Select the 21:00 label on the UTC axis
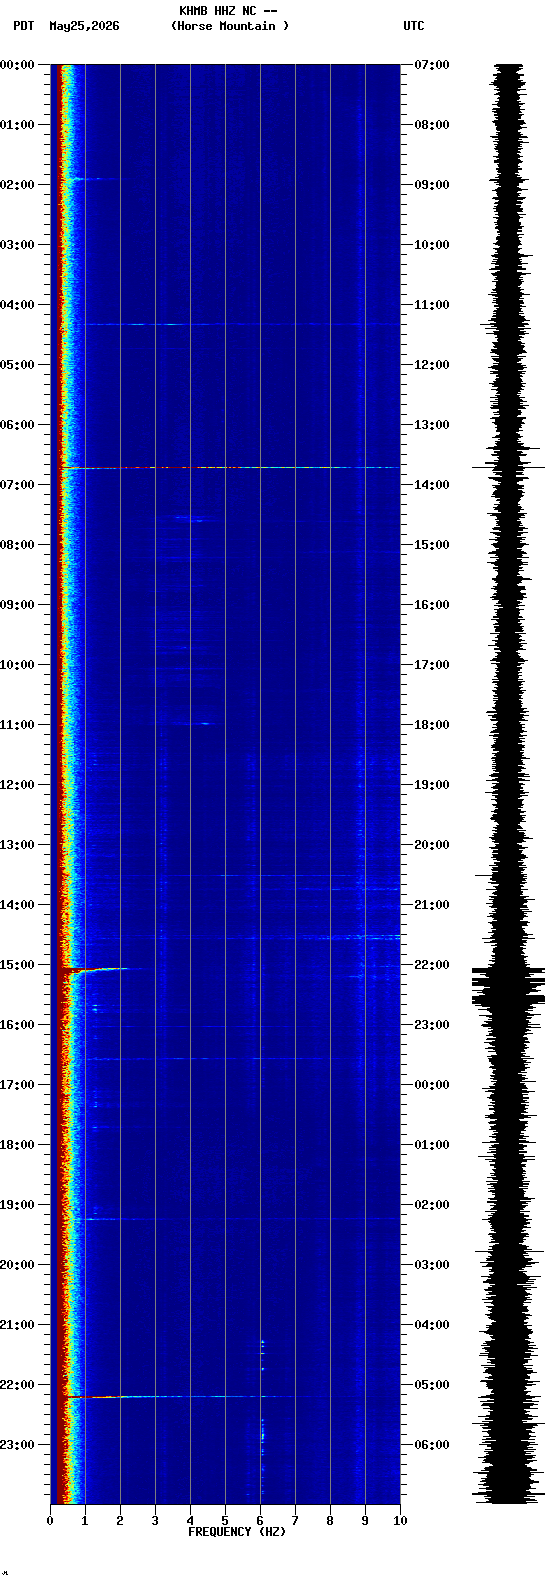552x1584 pixels. 432,905
